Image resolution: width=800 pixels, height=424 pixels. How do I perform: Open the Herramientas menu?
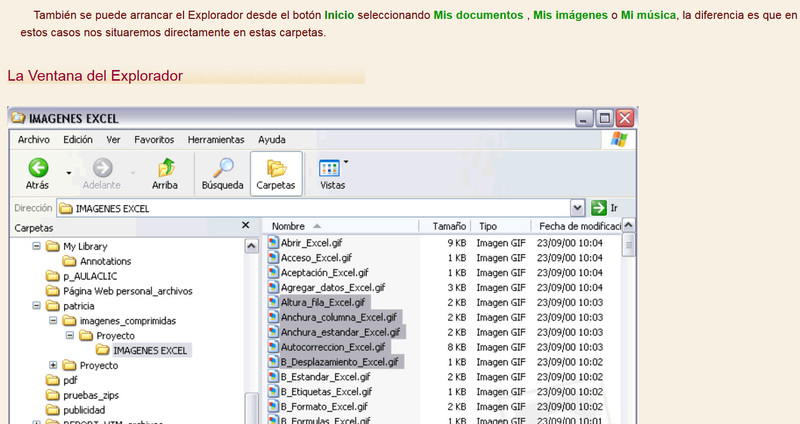216,140
